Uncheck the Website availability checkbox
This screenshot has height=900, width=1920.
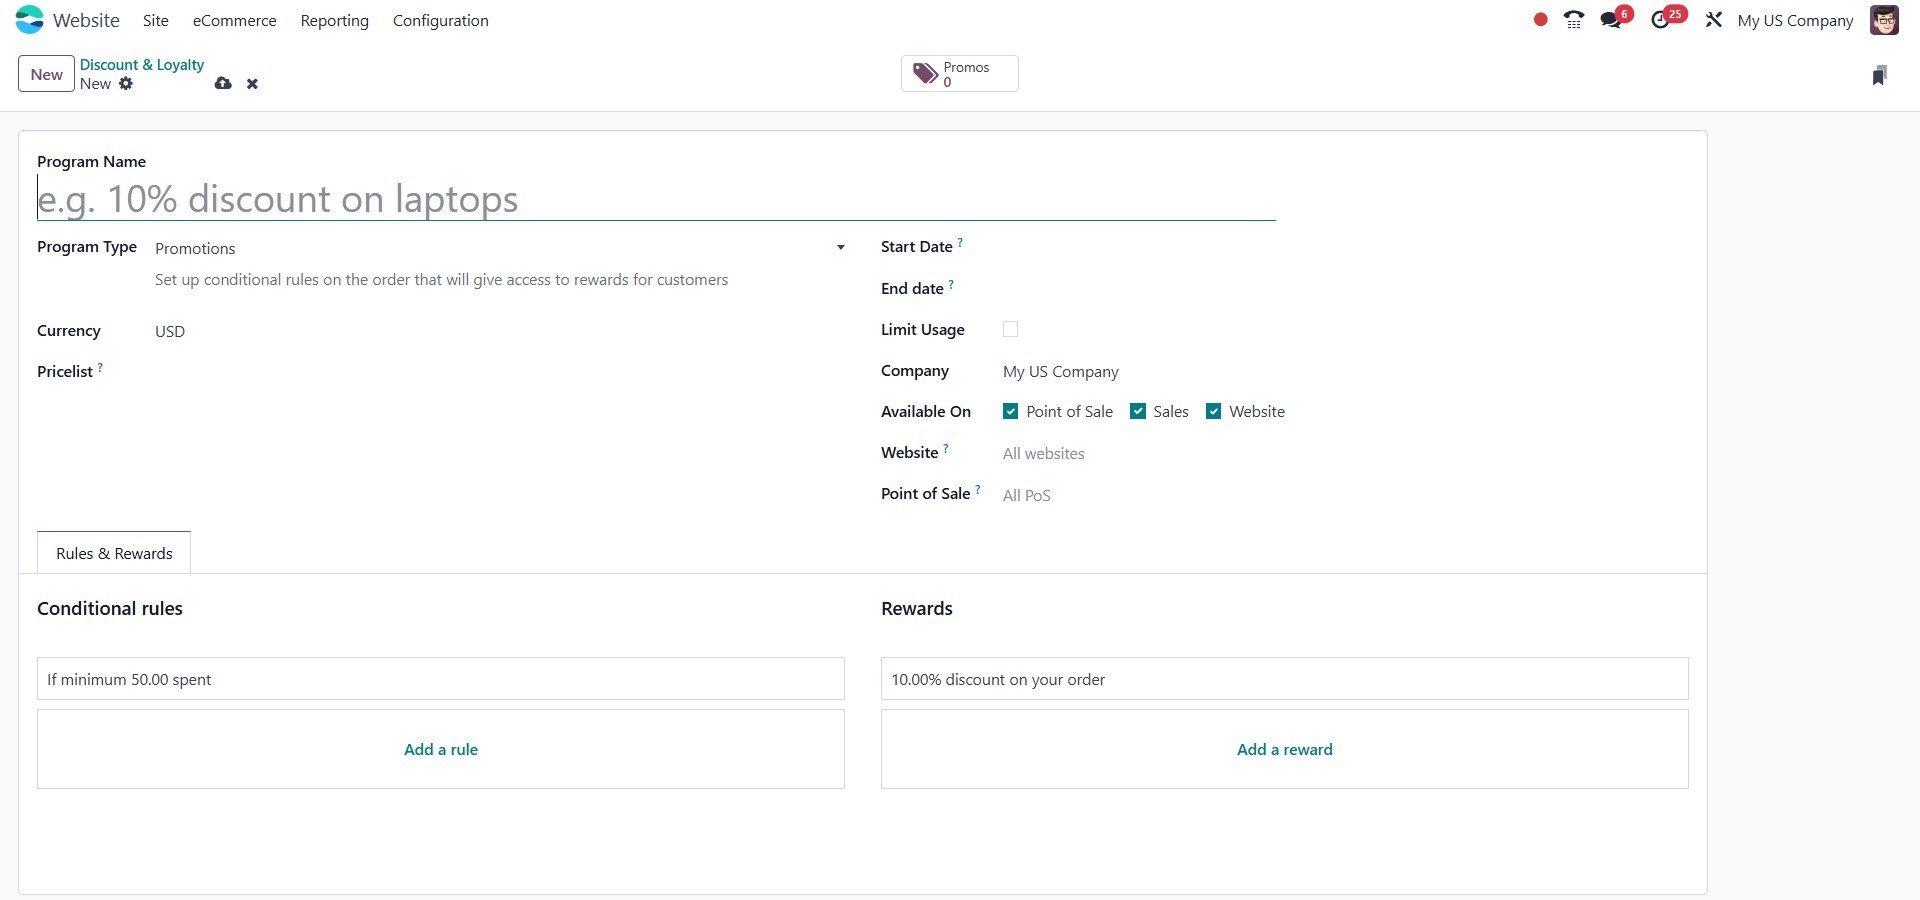pyautogui.click(x=1213, y=411)
